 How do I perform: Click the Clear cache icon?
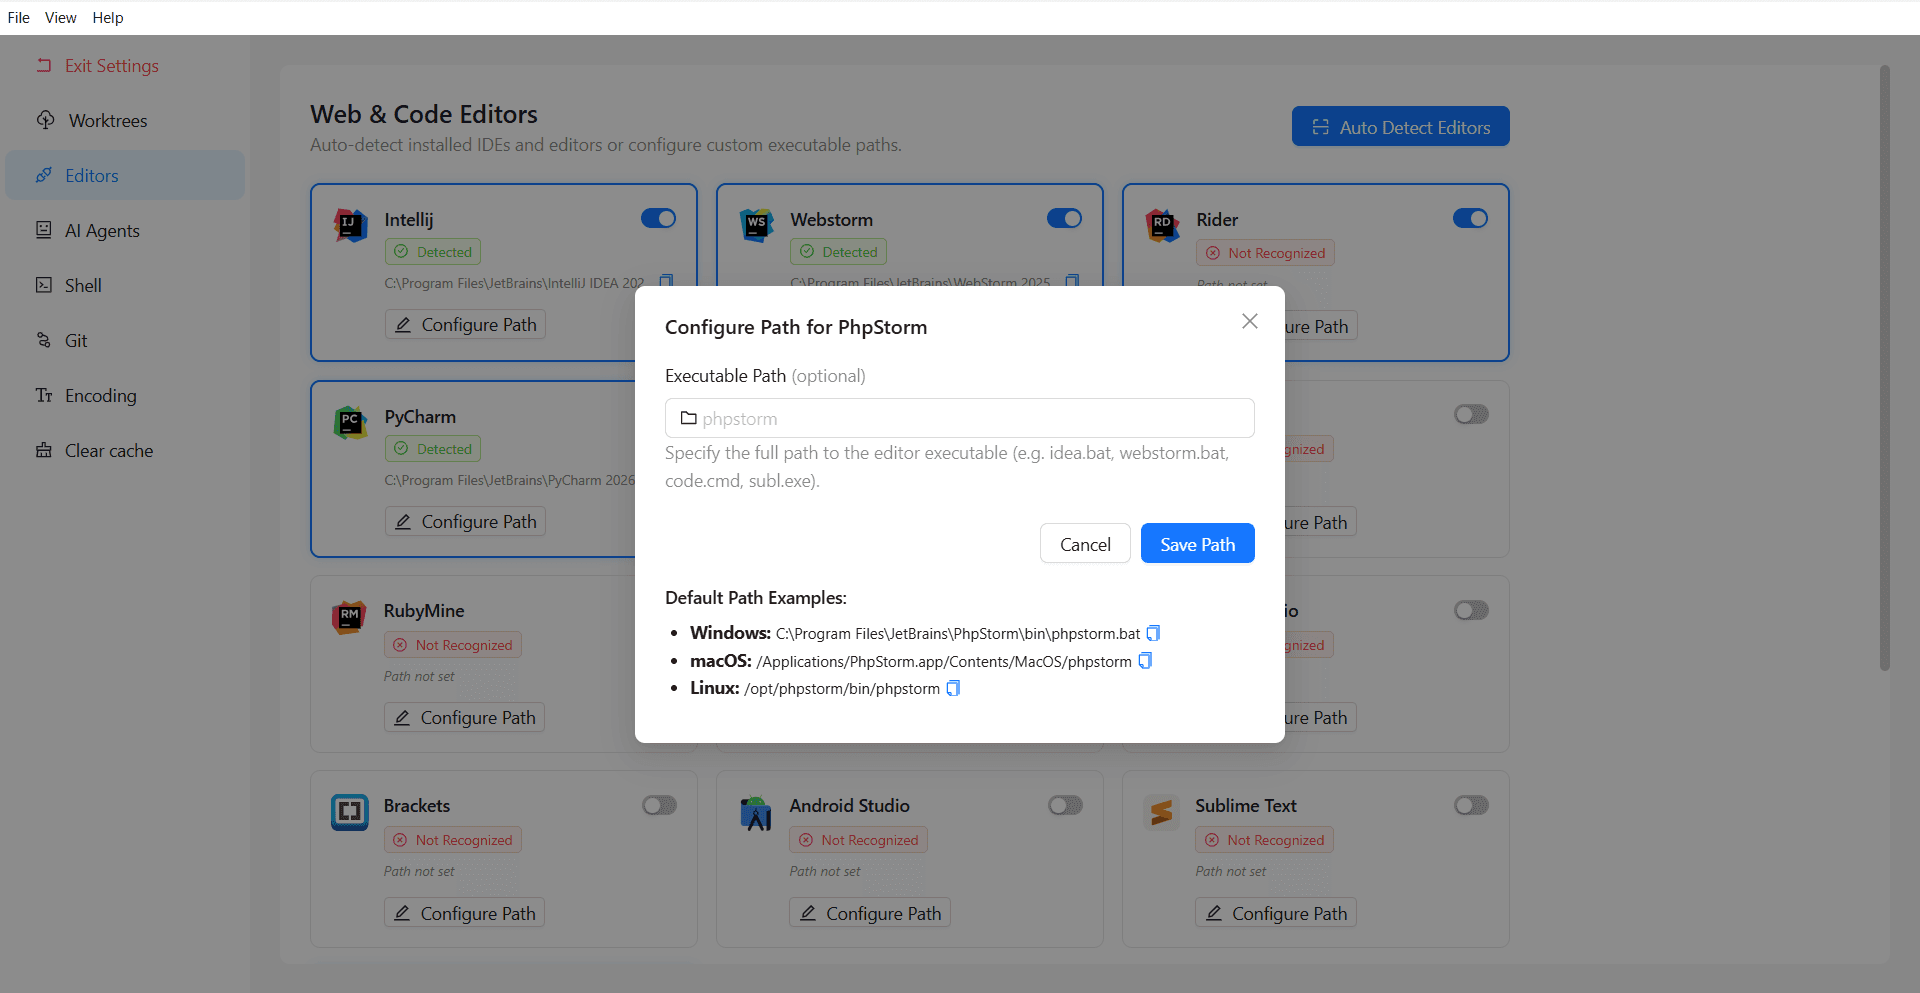pos(44,450)
